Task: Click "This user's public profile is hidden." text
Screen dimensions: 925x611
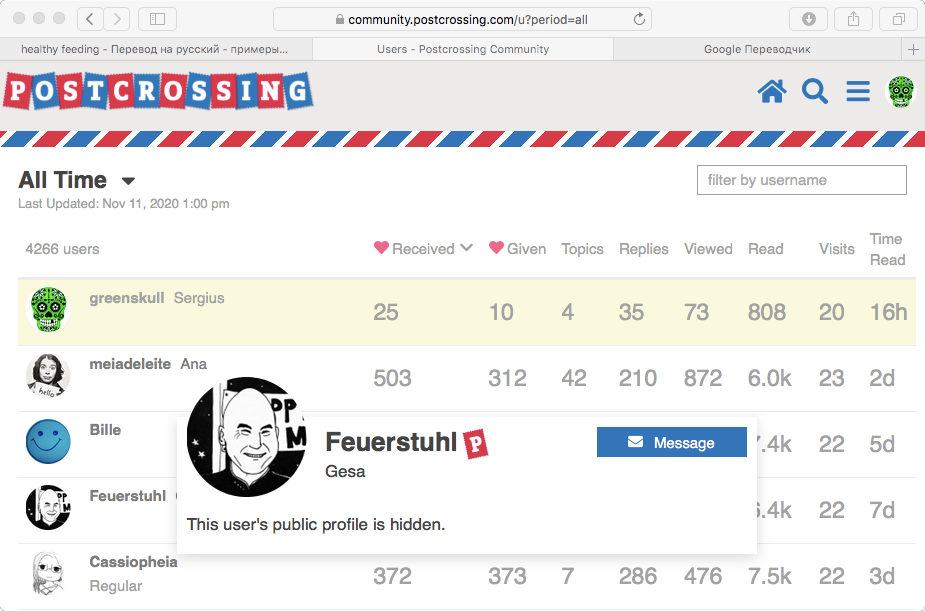Action: click(x=316, y=524)
